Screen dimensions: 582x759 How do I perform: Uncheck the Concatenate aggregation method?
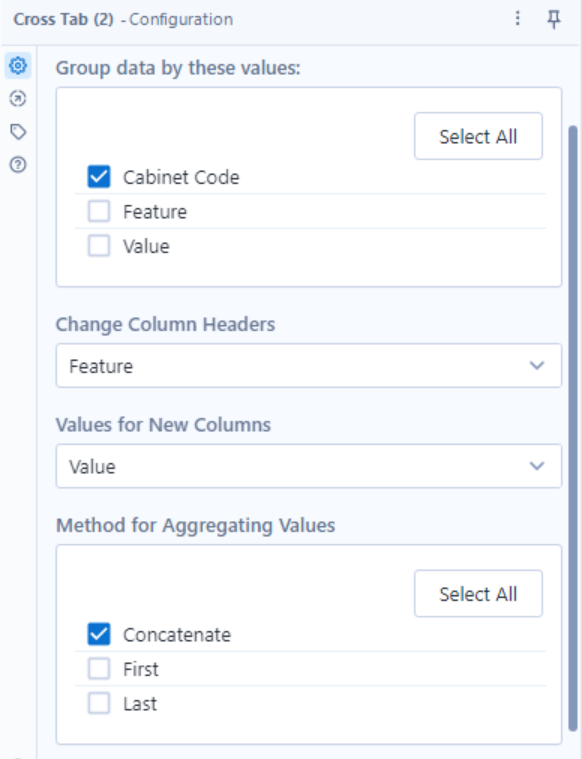(x=99, y=634)
